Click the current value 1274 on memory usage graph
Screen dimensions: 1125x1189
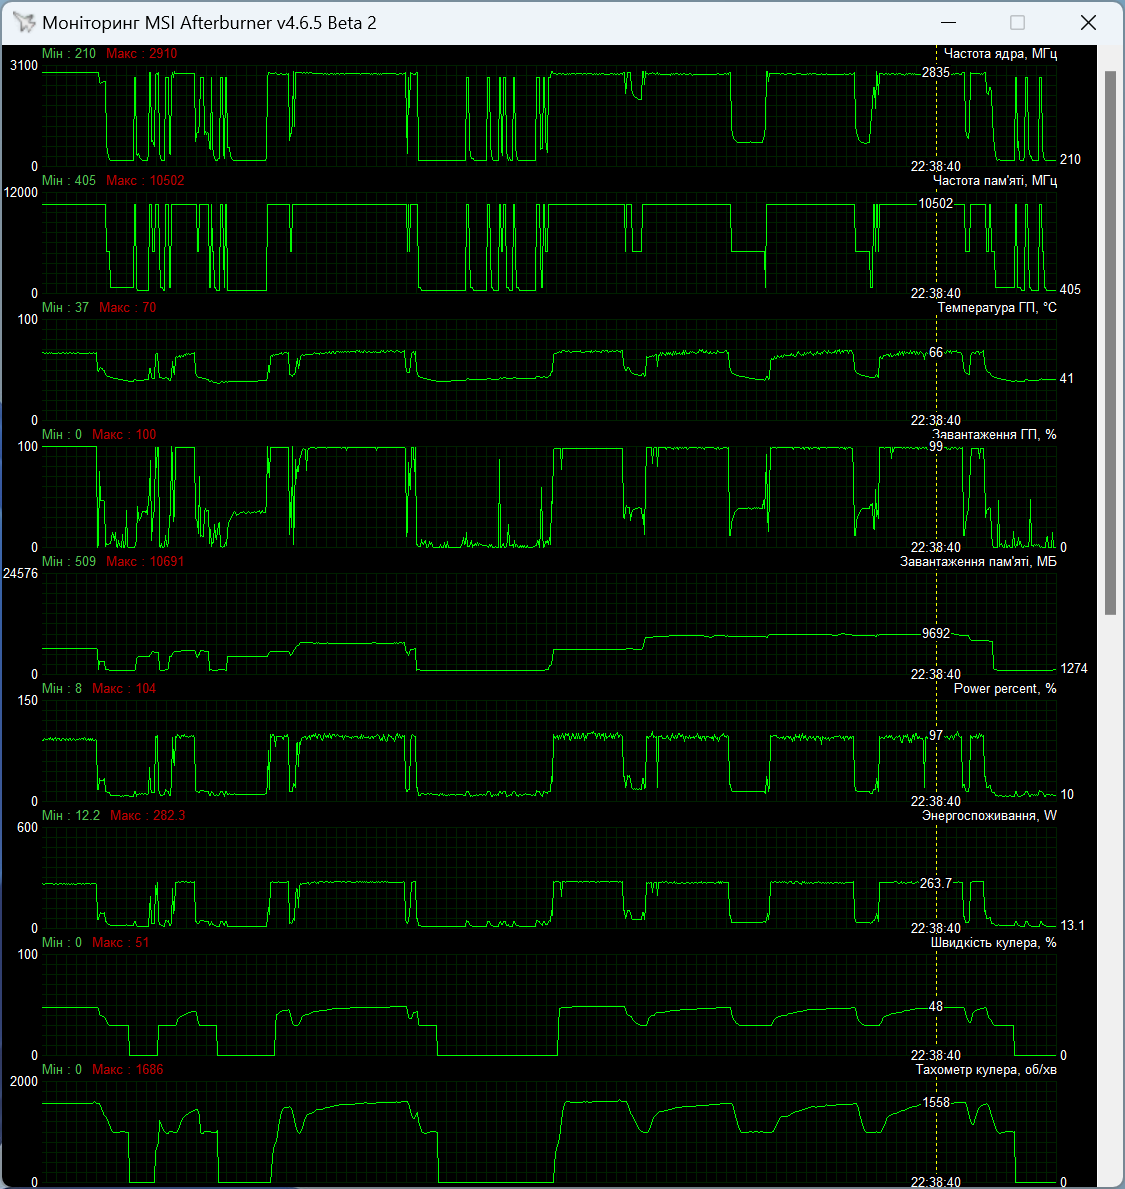pos(1073,669)
